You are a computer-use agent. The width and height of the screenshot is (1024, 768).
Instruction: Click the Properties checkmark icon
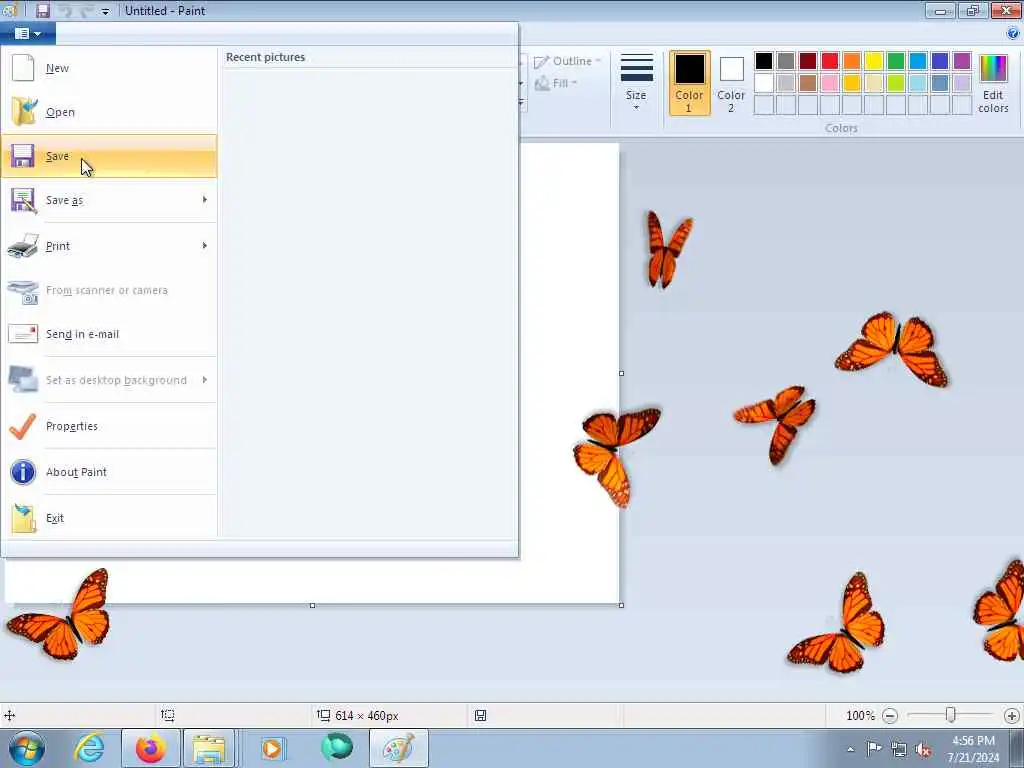coord(23,426)
